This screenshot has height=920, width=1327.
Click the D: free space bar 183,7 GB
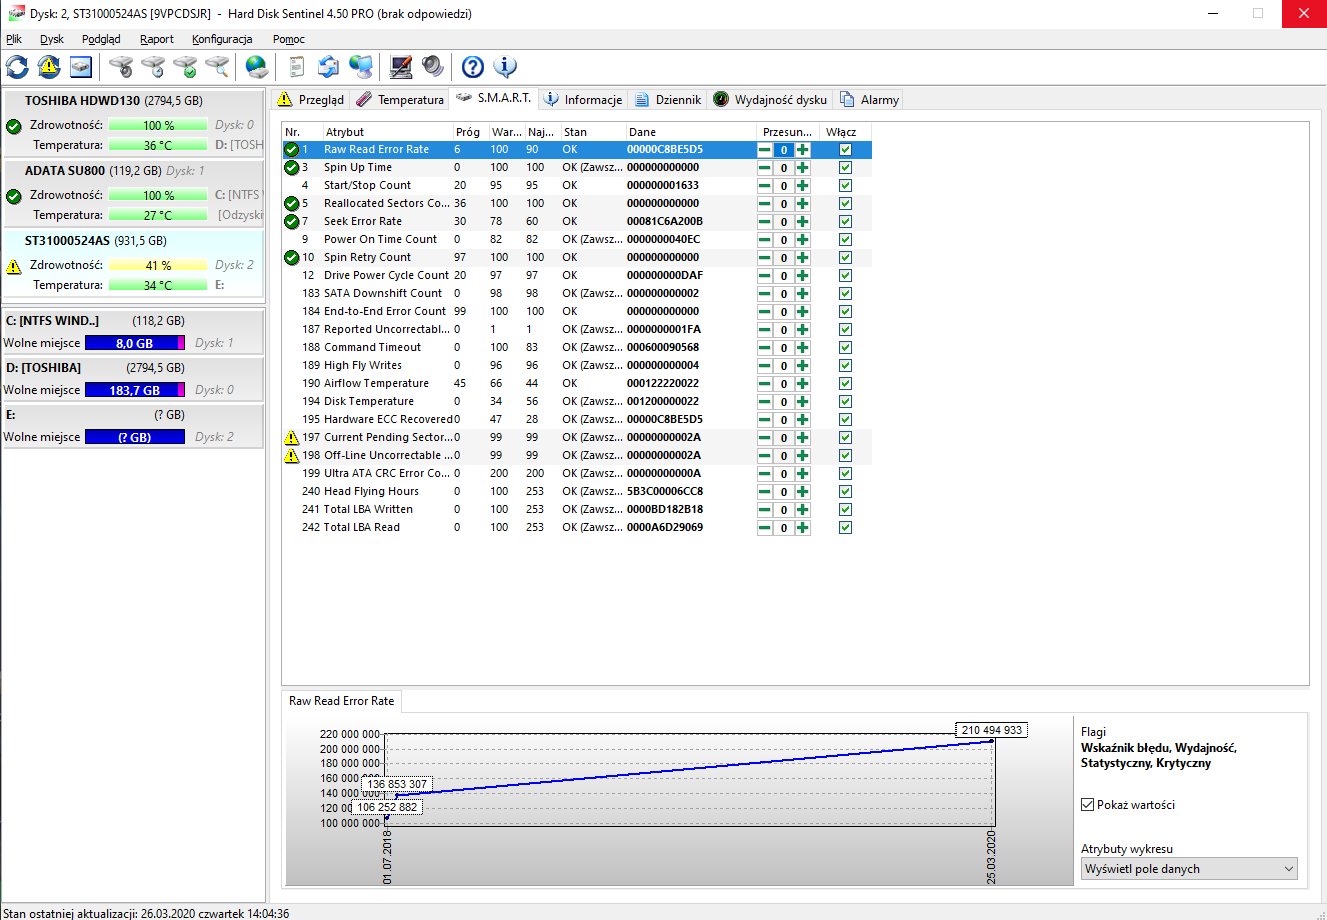tap(135, 390)
